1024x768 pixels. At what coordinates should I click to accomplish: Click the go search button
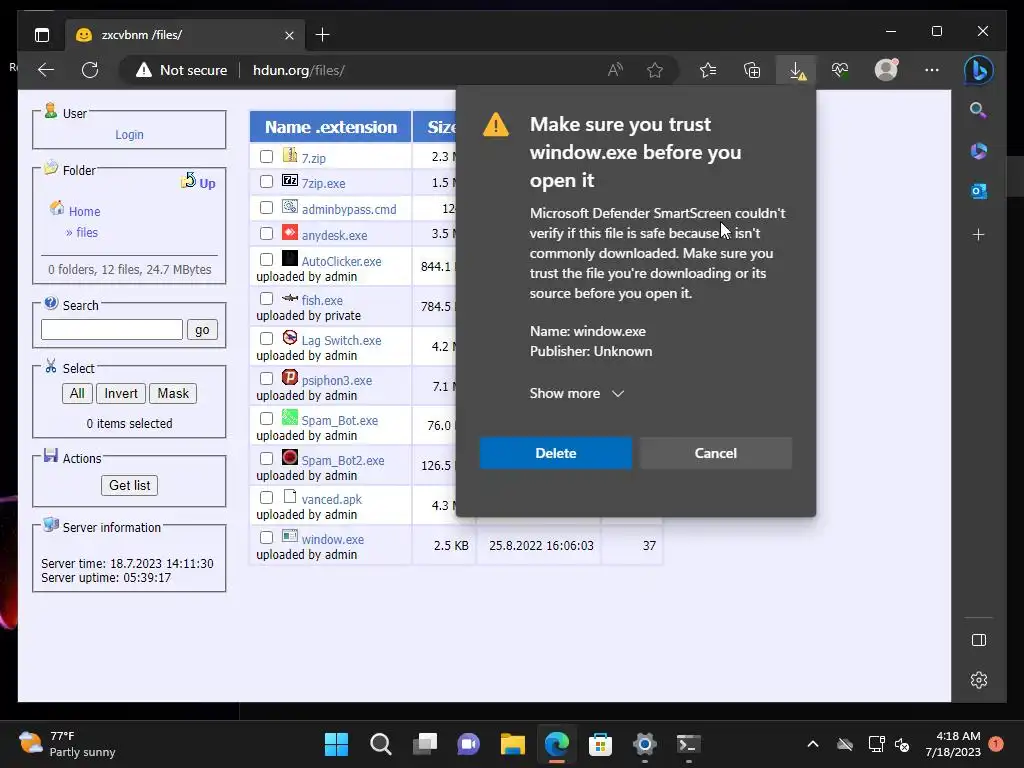click(202, 330)
